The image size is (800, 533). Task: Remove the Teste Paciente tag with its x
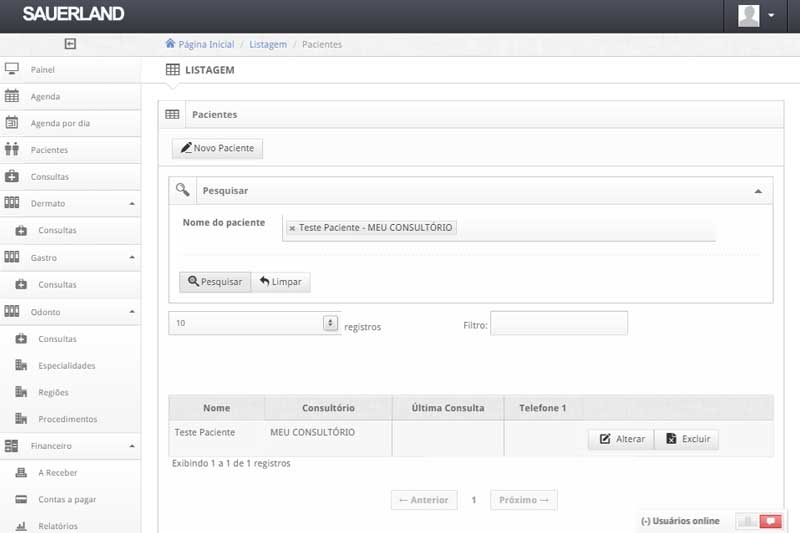(x=292, y=228)
